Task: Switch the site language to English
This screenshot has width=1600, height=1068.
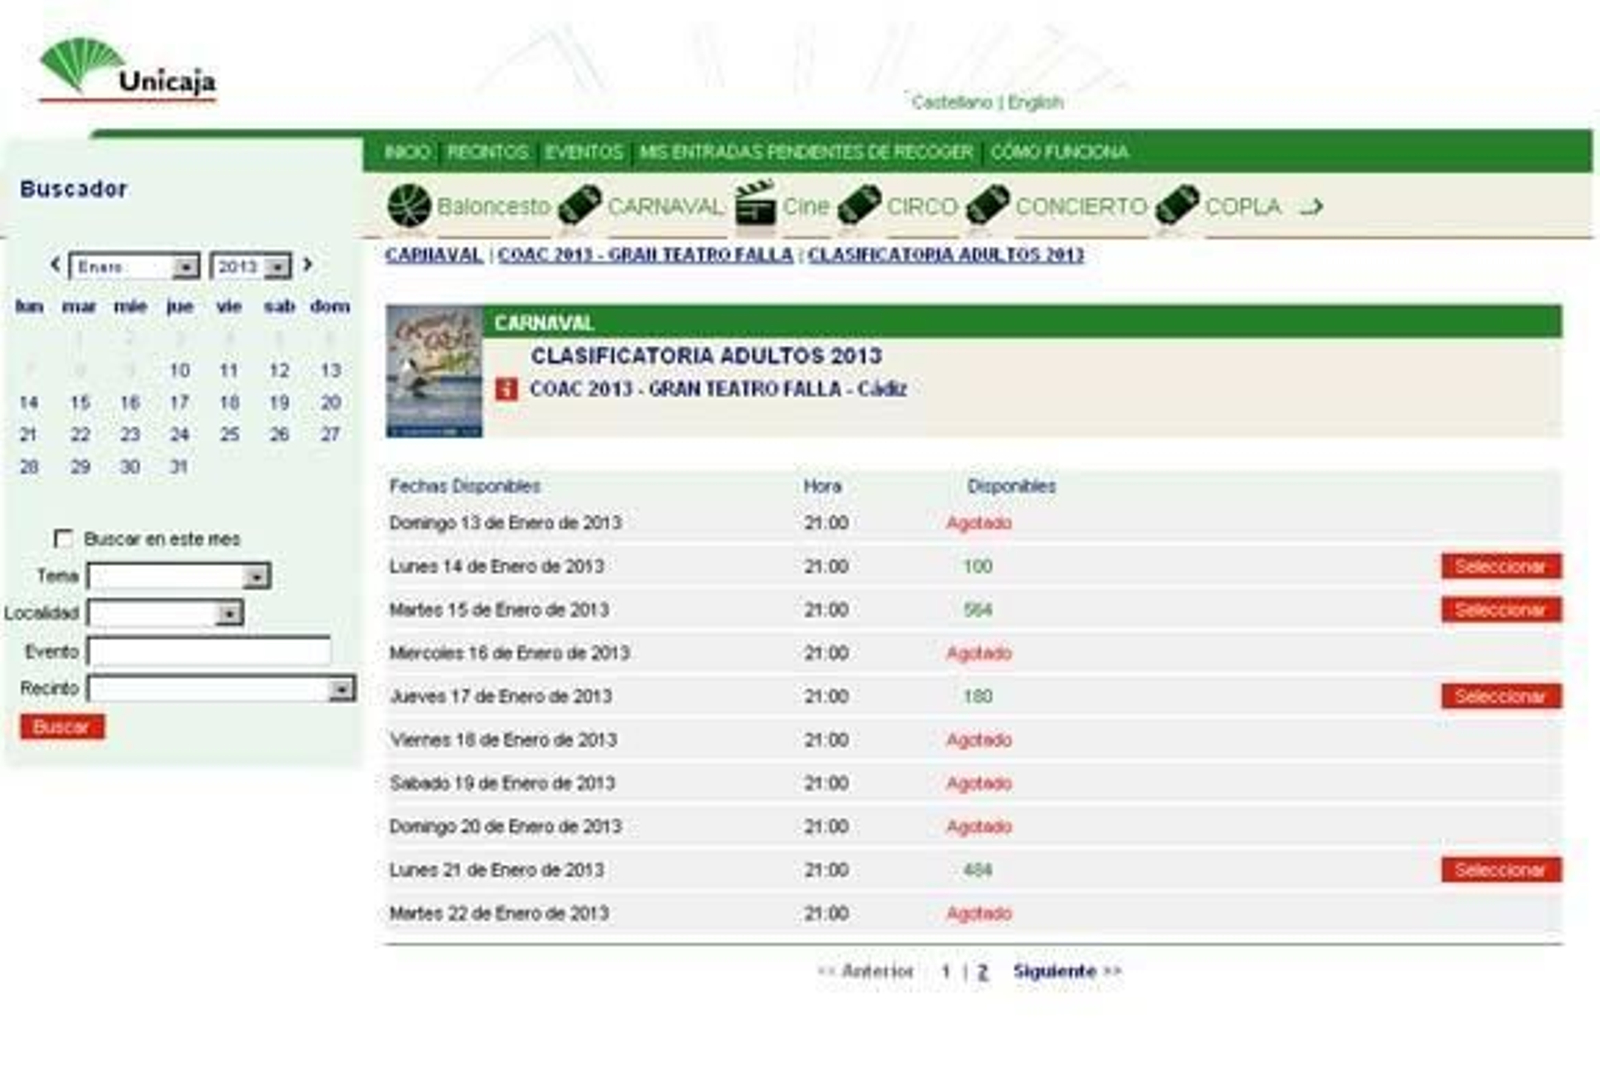Action: 1038,100
